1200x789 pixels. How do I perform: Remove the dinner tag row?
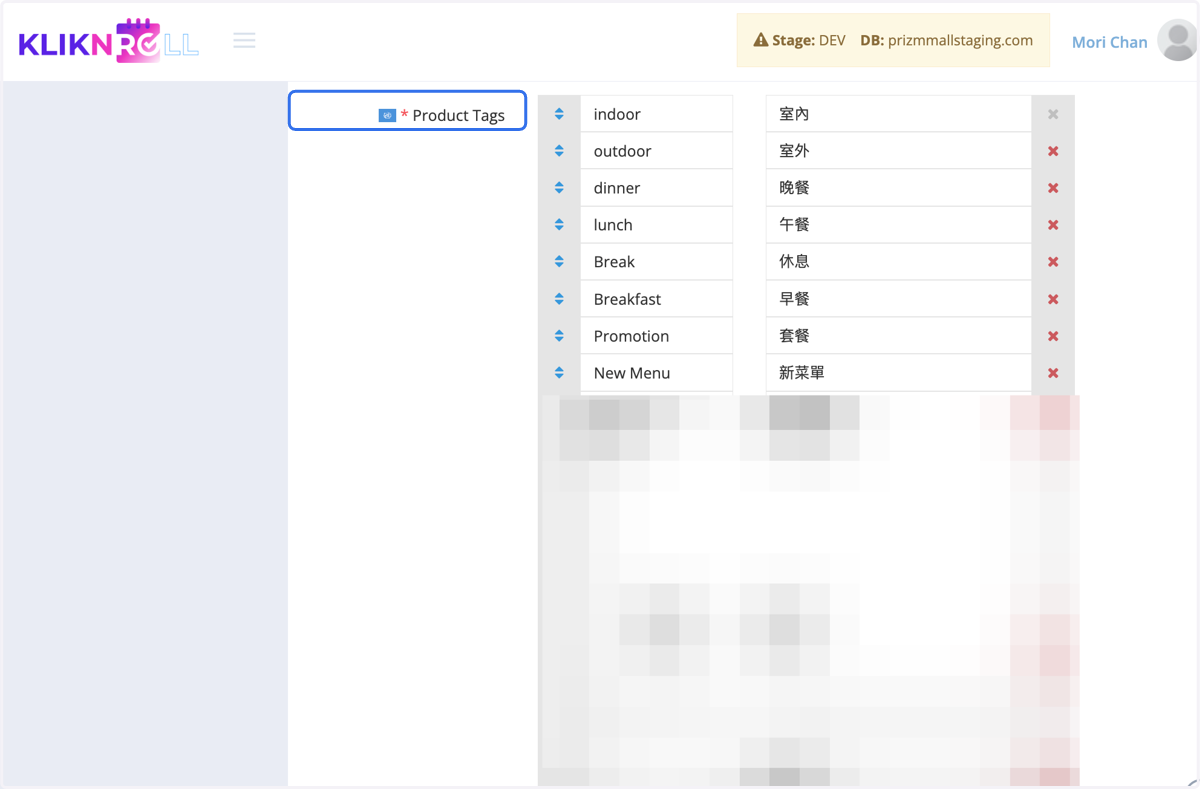coord(1053,188)
